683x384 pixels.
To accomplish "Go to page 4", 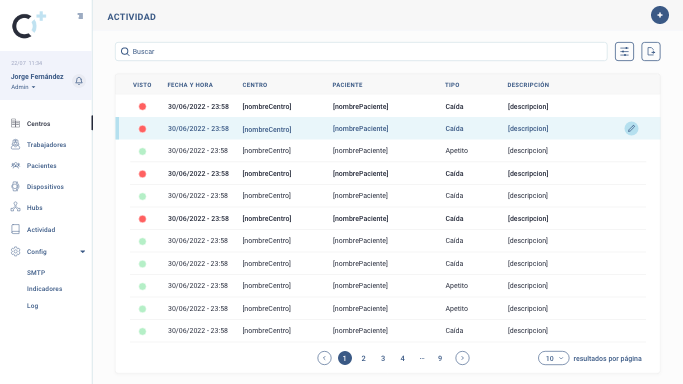I will click(x=402, y=358).
